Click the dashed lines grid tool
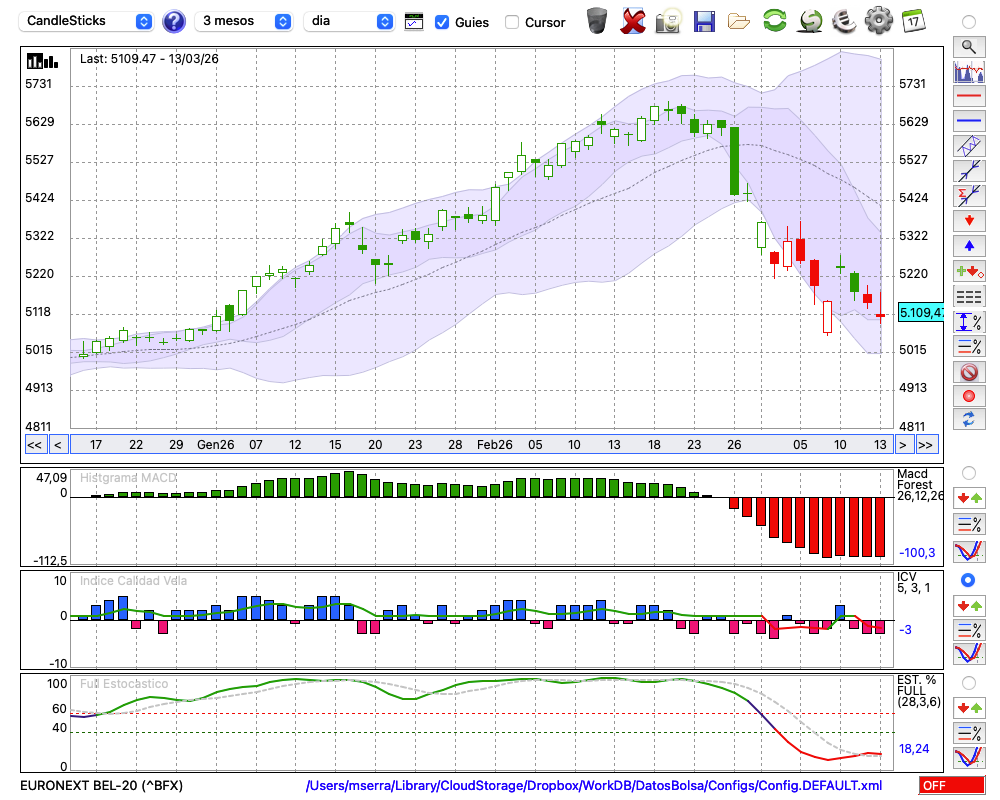Viewport: 1000px width, 800px height. coord(969,297)
